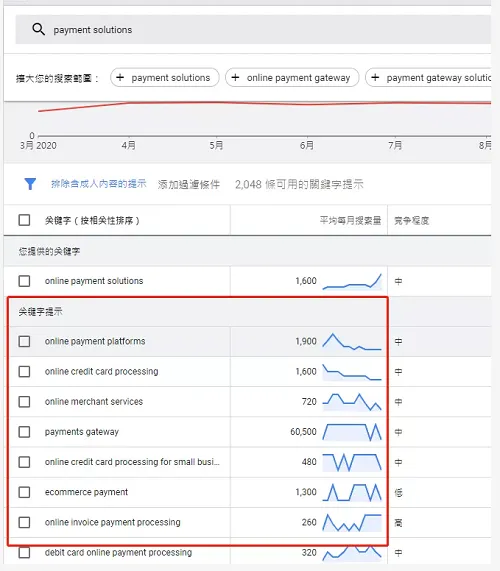500x571 pixels.
Task: Check the online invoice payment processing checkbox
Action: pos(24,522)
